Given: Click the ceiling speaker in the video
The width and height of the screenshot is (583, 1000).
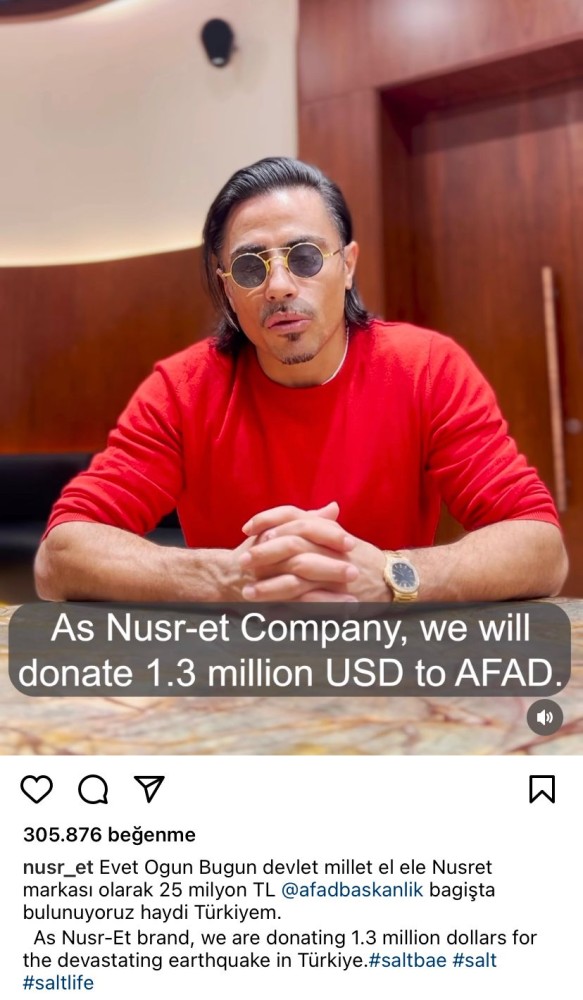Looking at the screenshot, I should click(218, 42).
